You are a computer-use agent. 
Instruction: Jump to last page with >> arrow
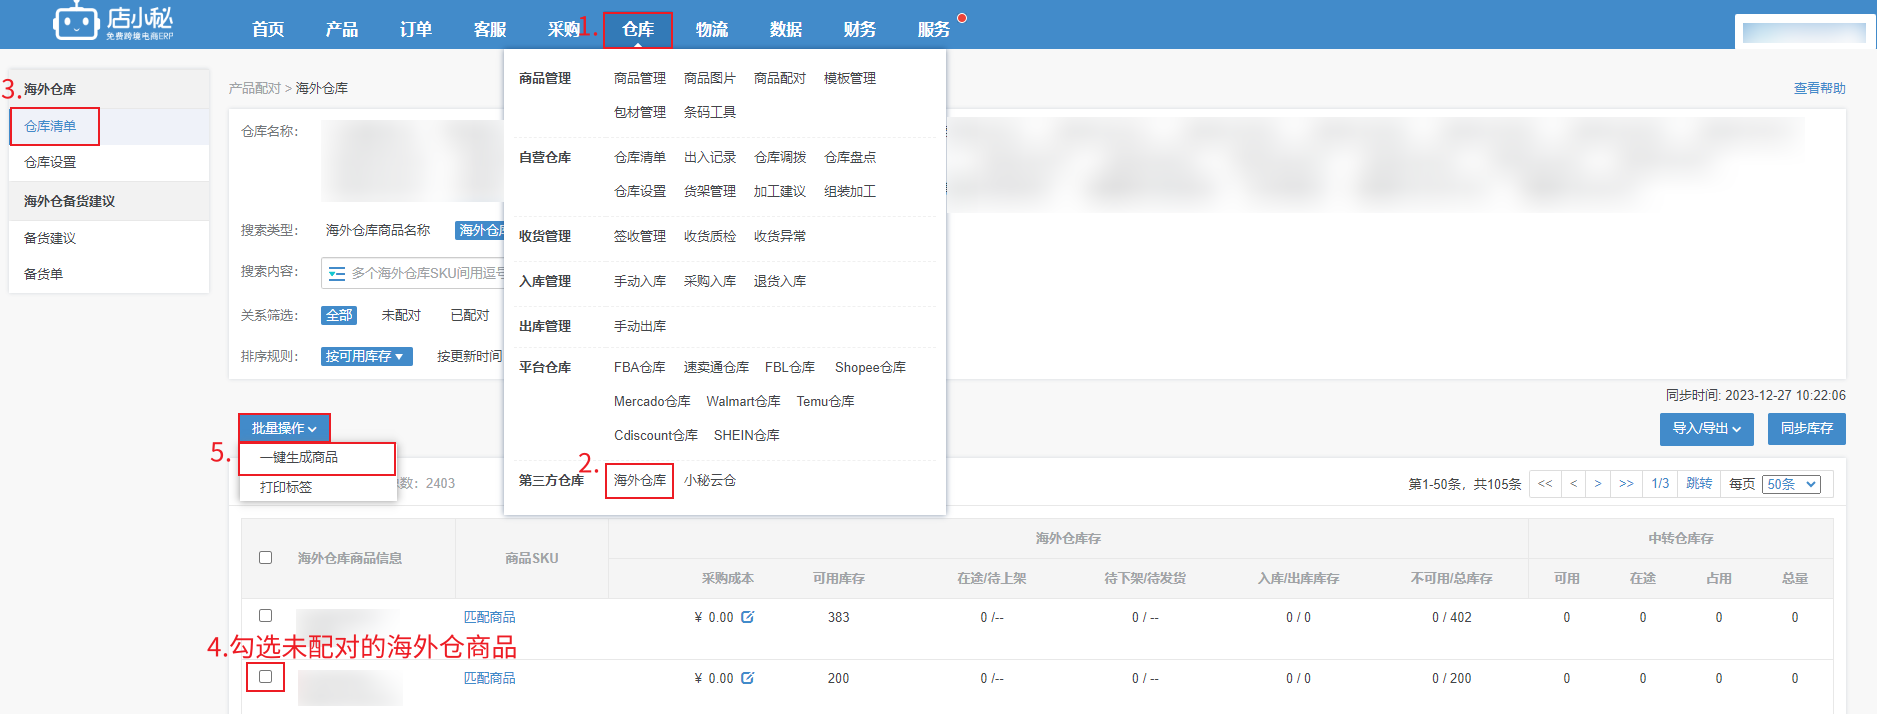point(1626,484)
